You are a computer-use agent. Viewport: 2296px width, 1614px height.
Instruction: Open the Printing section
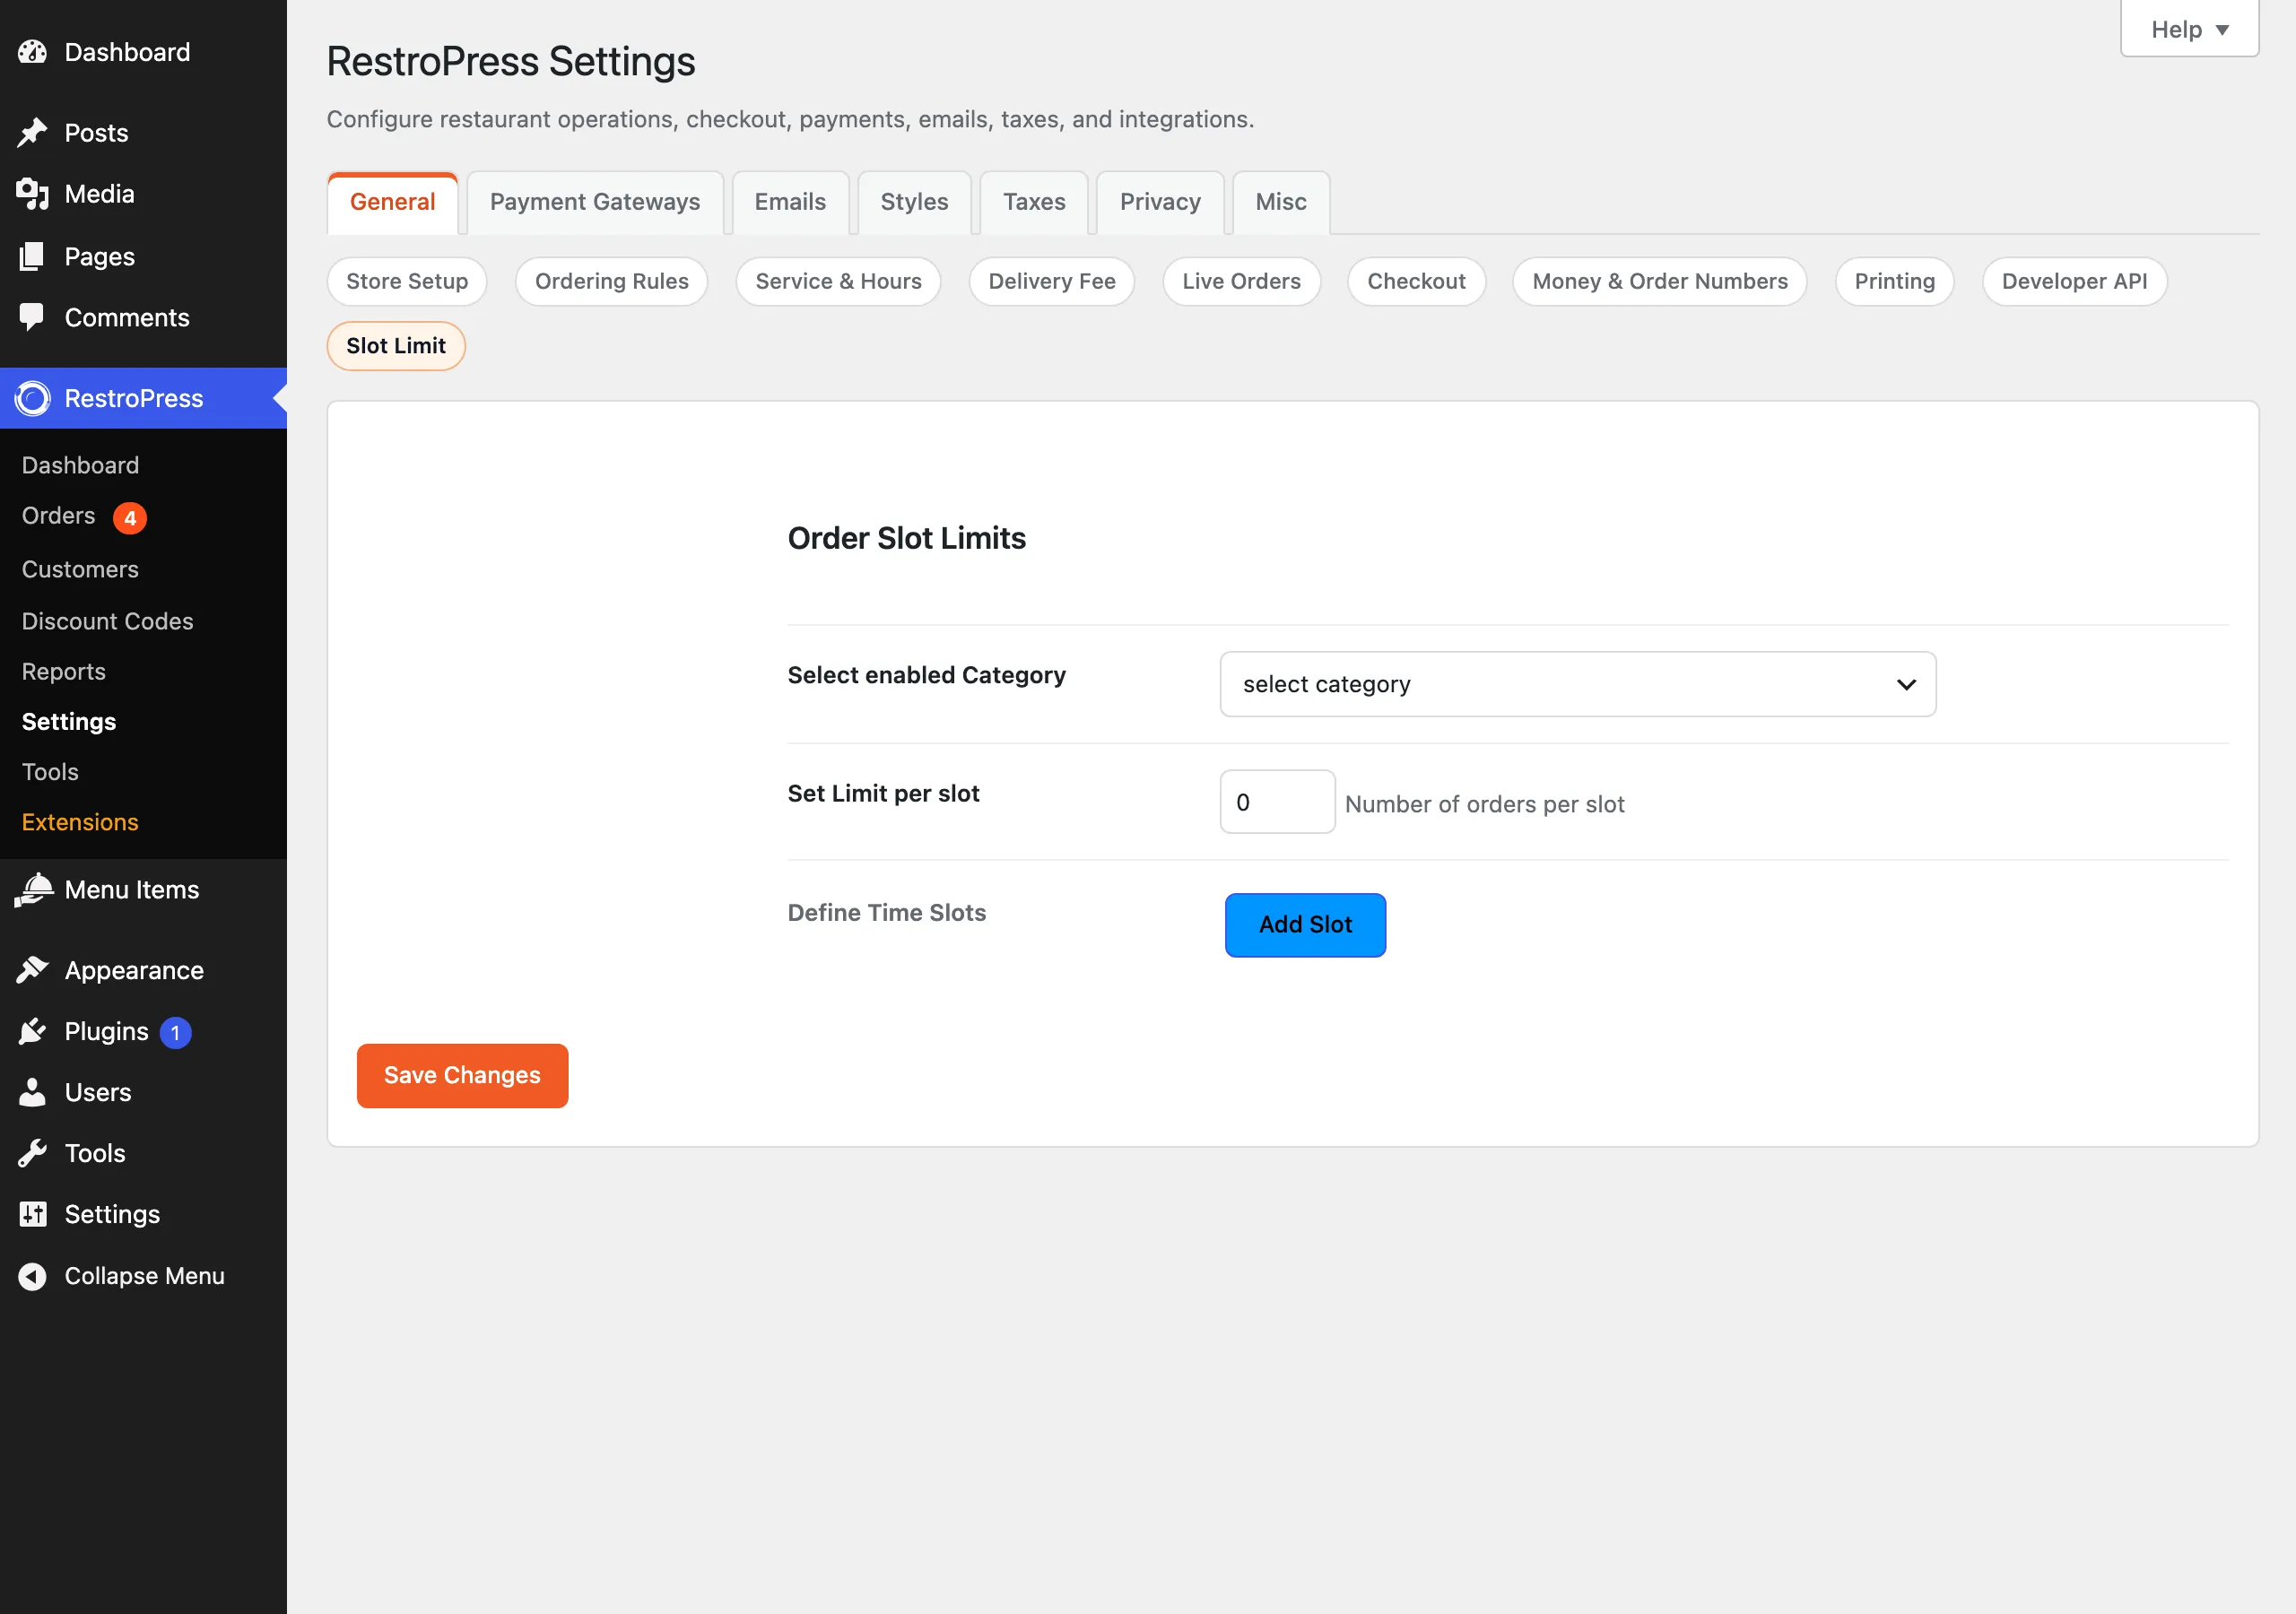pos(1894,281)
